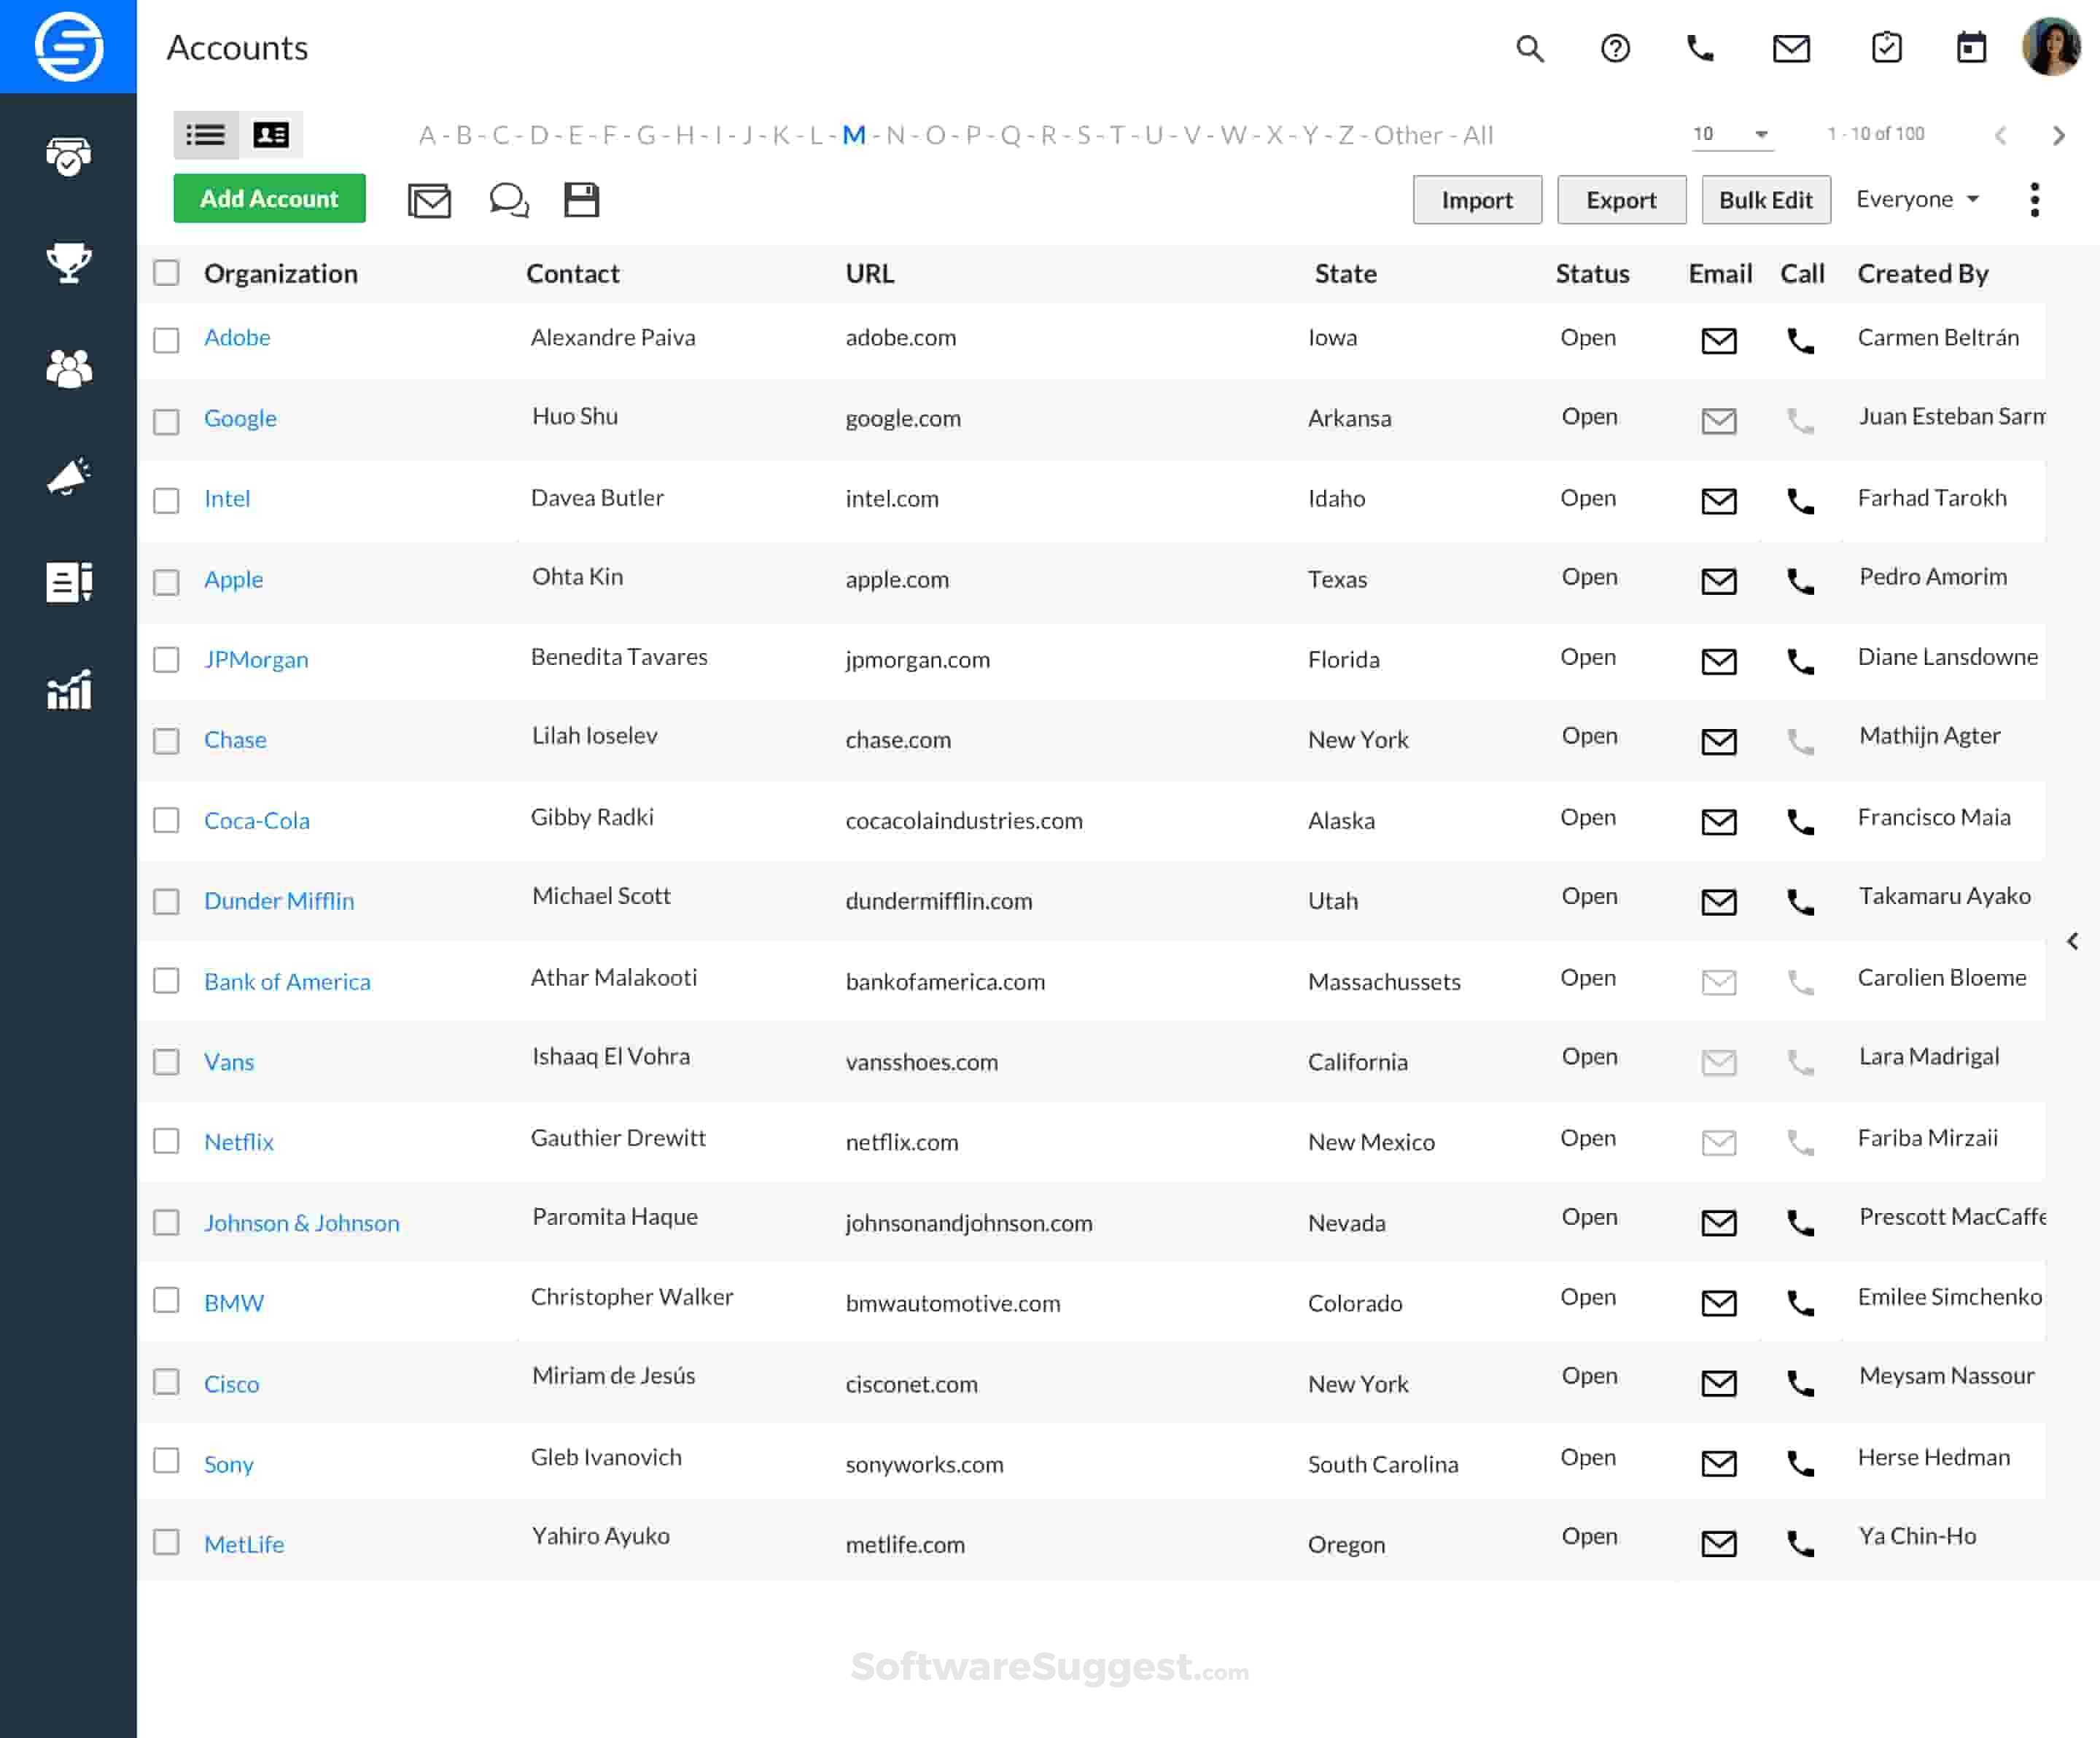Call Intel using its phone icon

(x=1801, y=501)
